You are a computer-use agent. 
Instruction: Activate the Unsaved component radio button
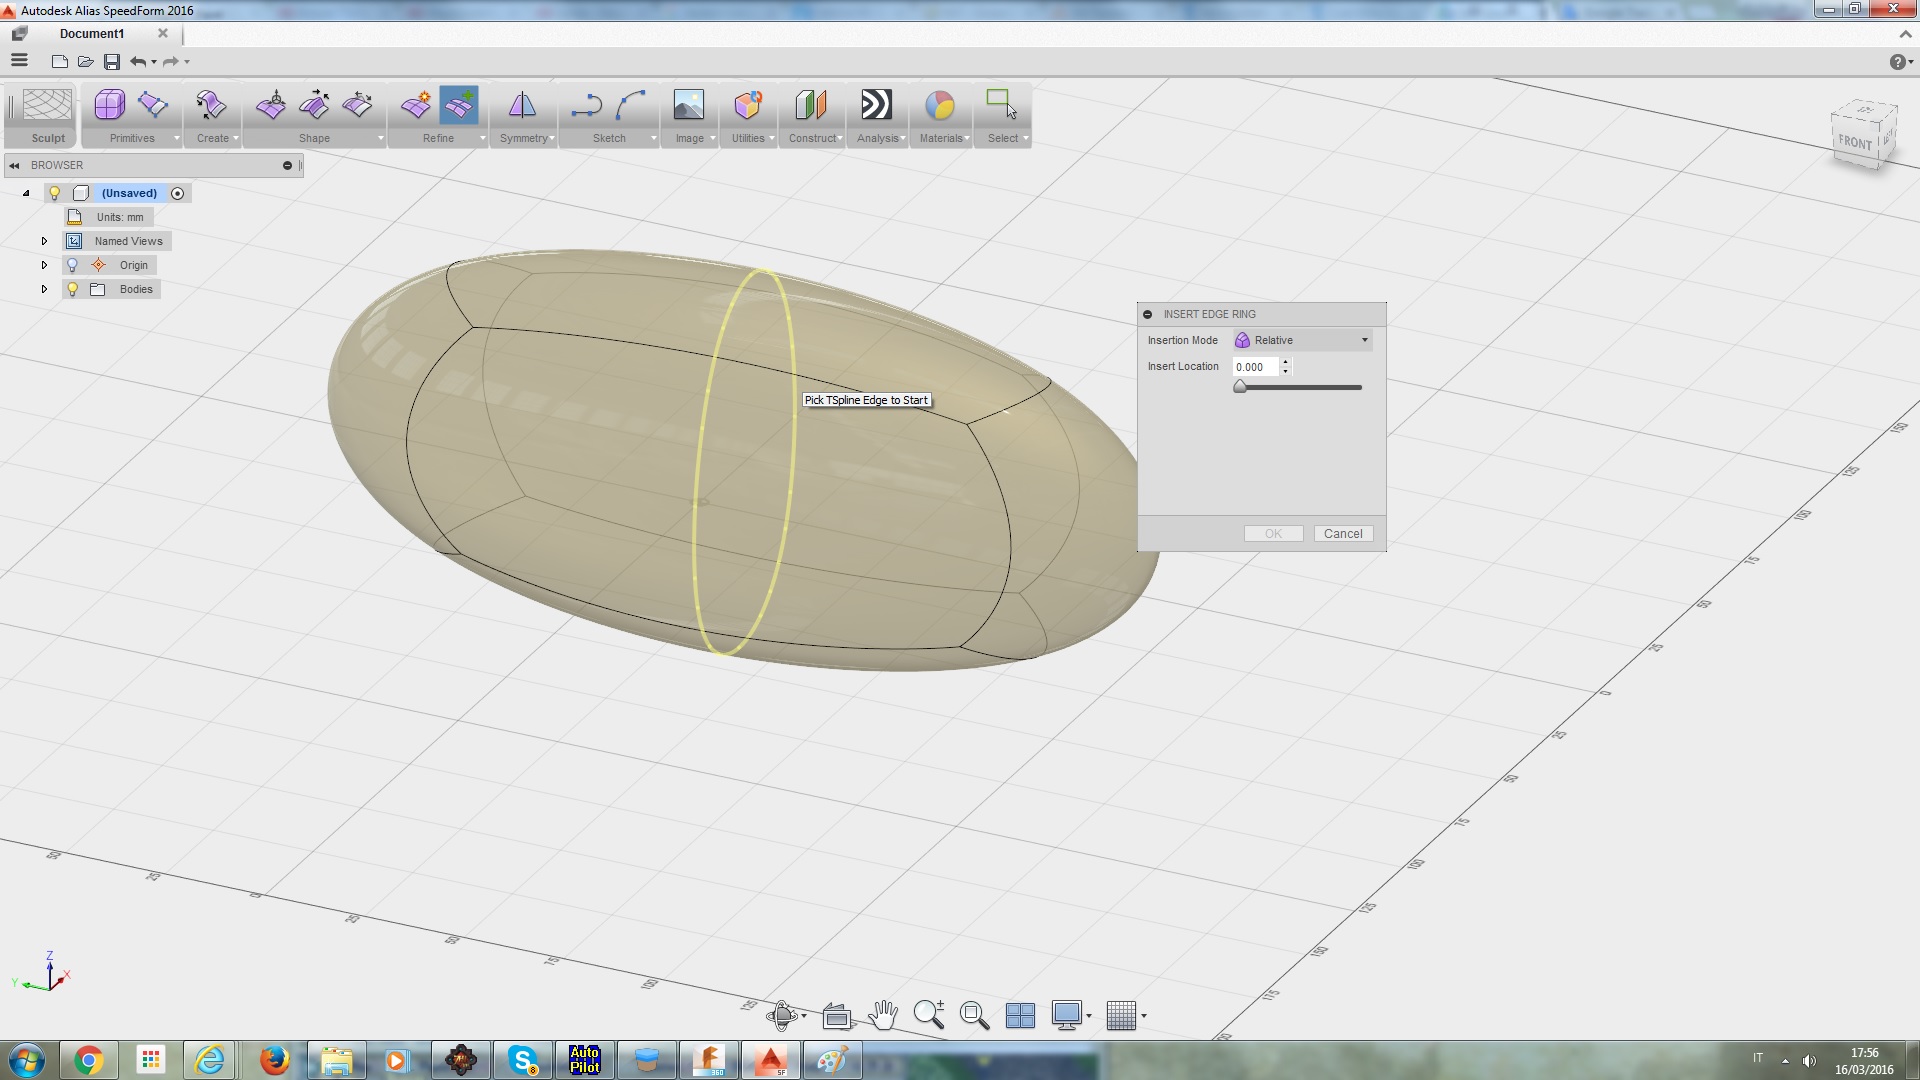click(177, 193)
